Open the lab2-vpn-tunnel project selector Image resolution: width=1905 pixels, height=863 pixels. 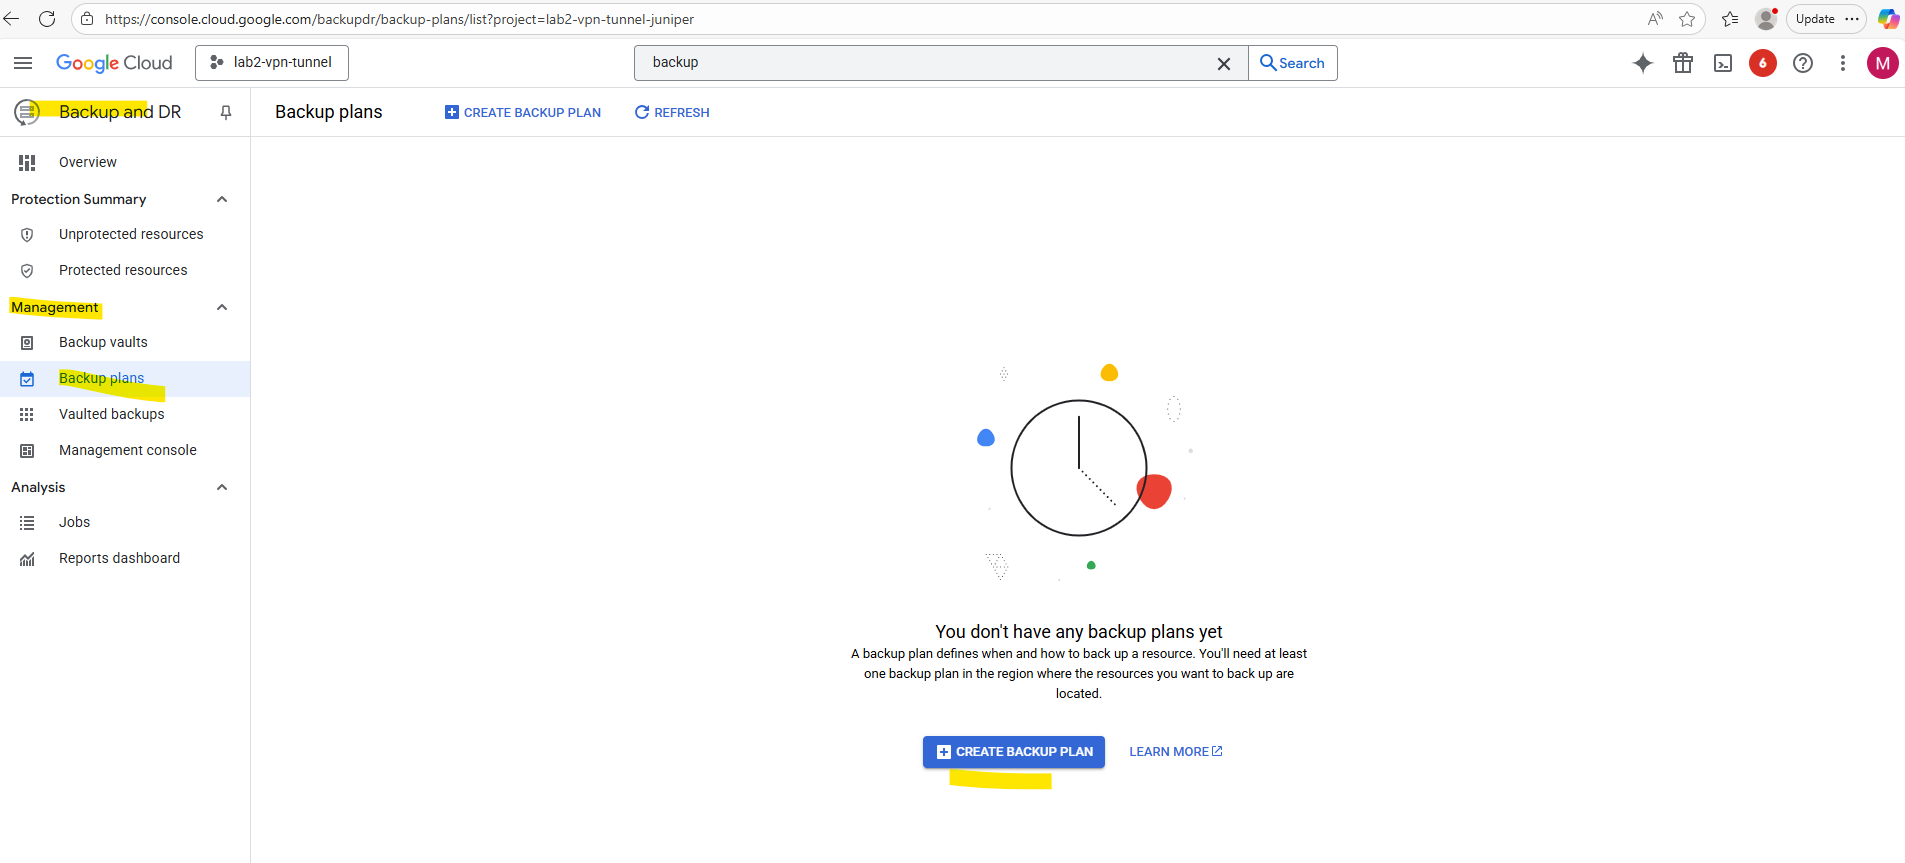272,63
